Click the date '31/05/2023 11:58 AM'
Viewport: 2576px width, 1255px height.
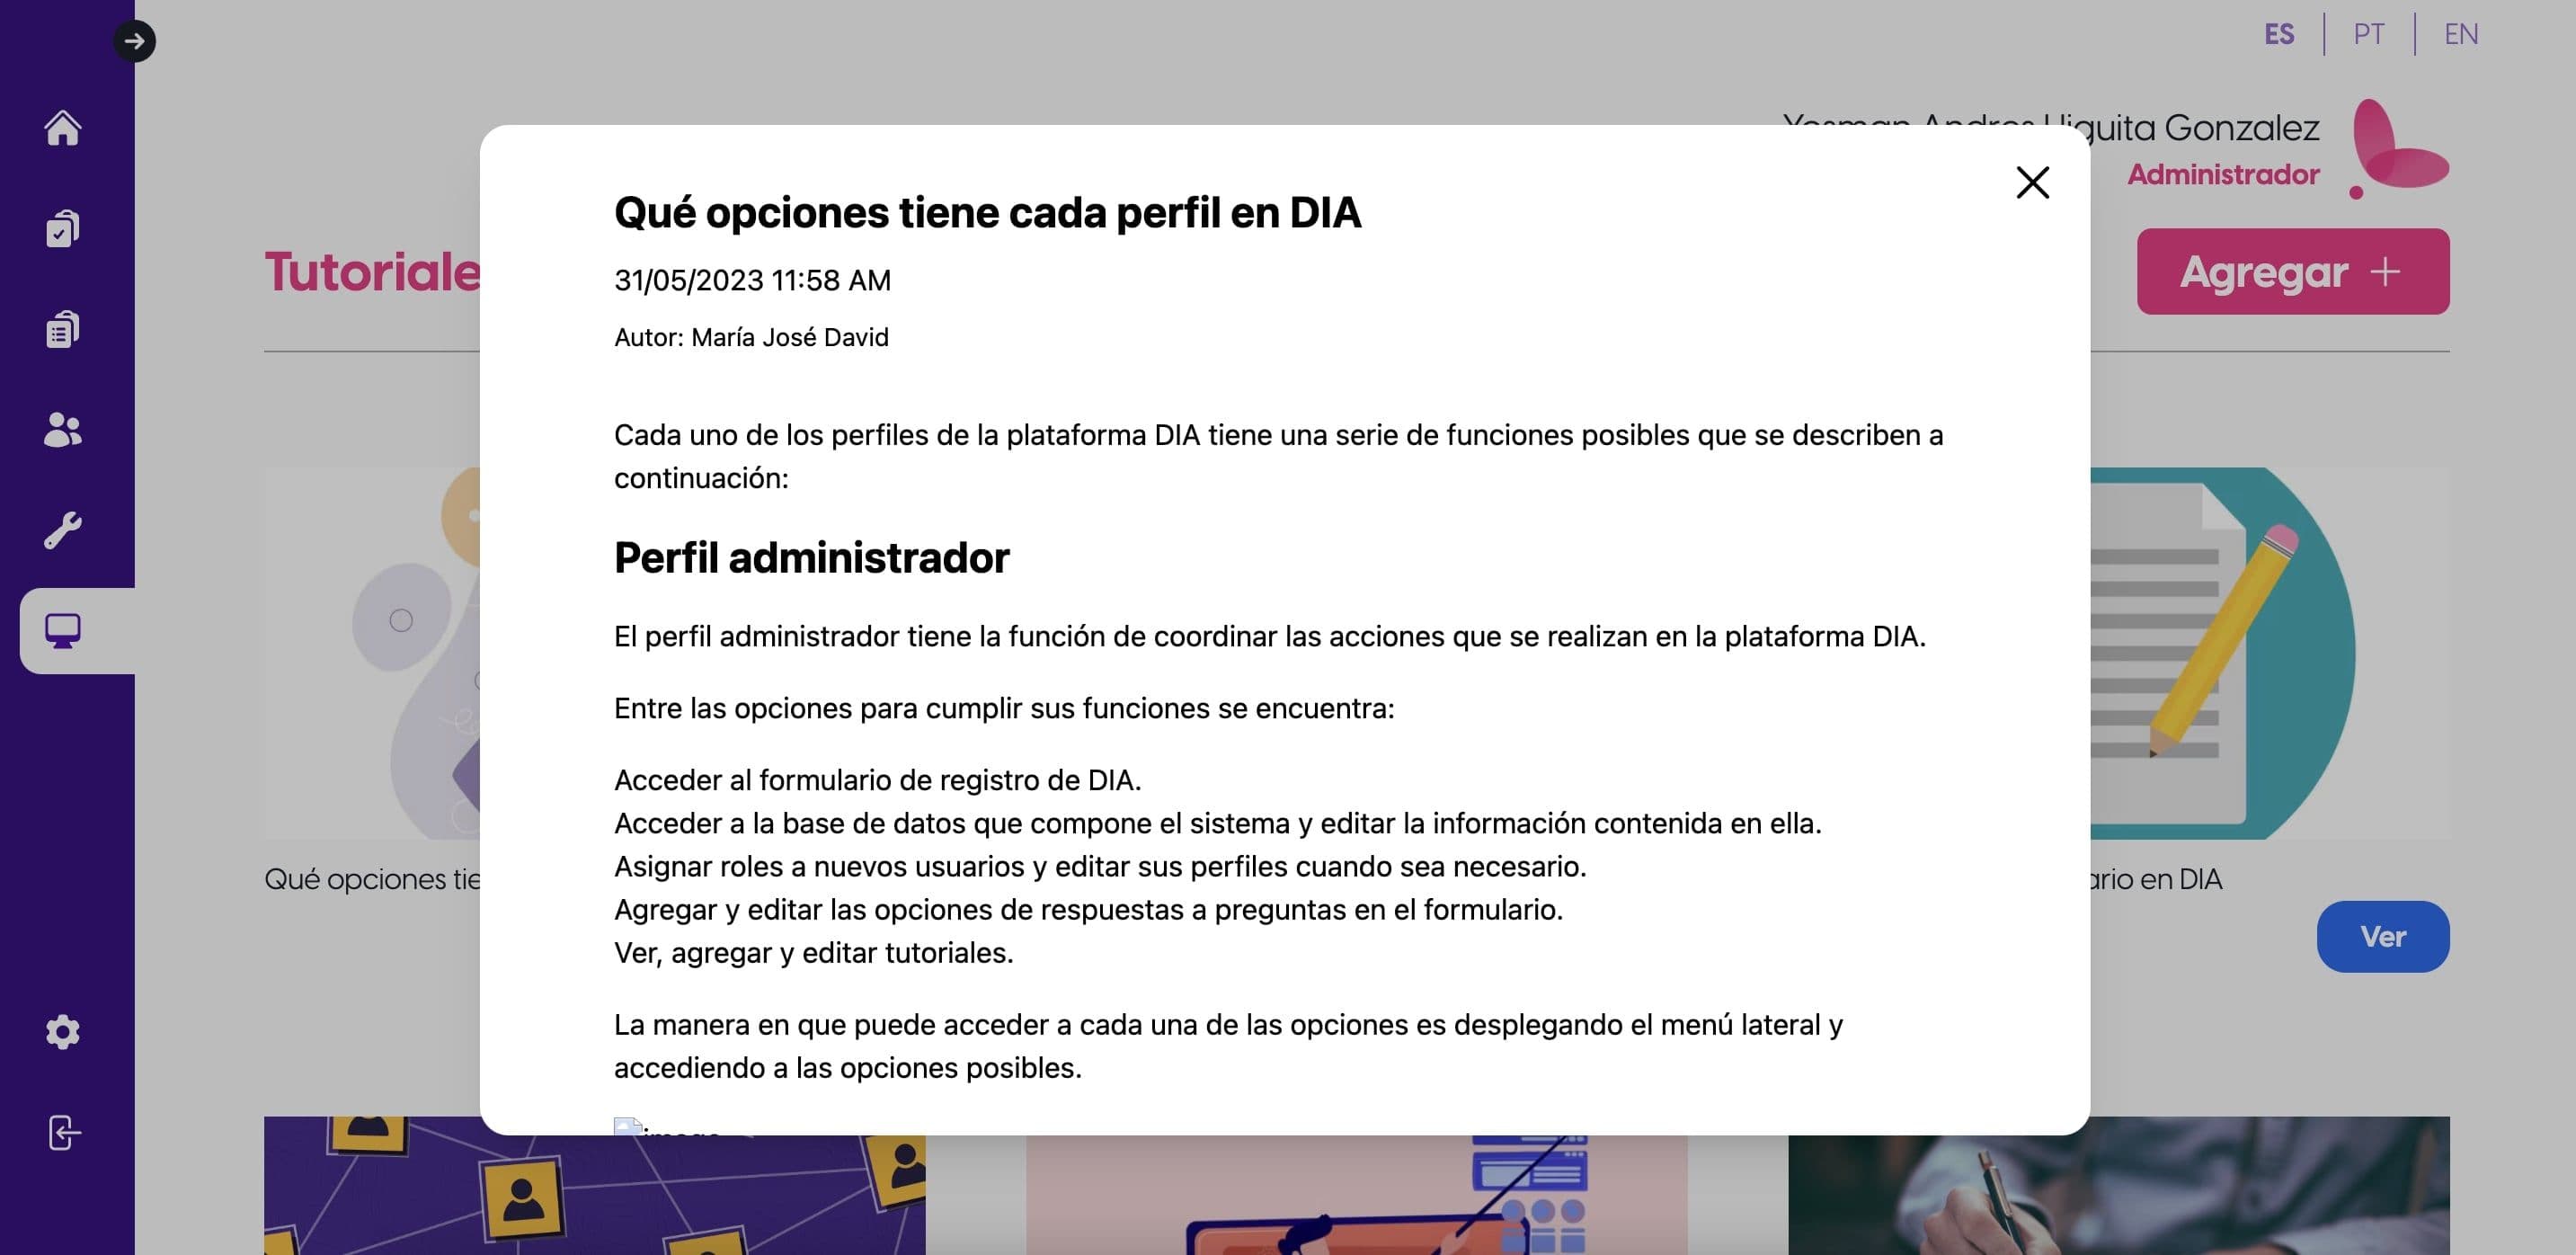click(x=752, y=280)
